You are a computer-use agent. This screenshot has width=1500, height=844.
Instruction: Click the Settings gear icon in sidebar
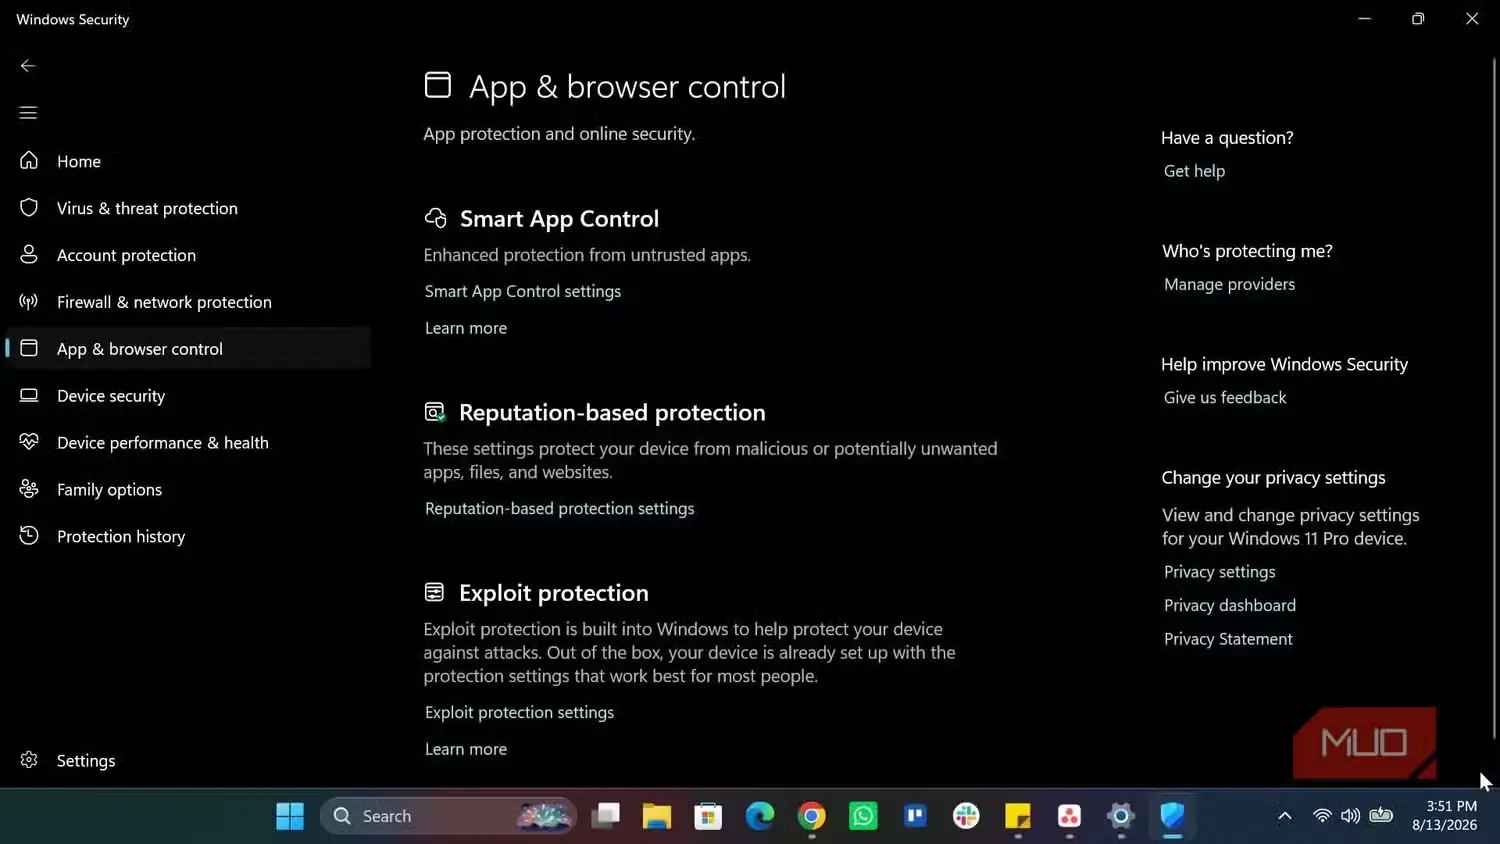[29, 760]
